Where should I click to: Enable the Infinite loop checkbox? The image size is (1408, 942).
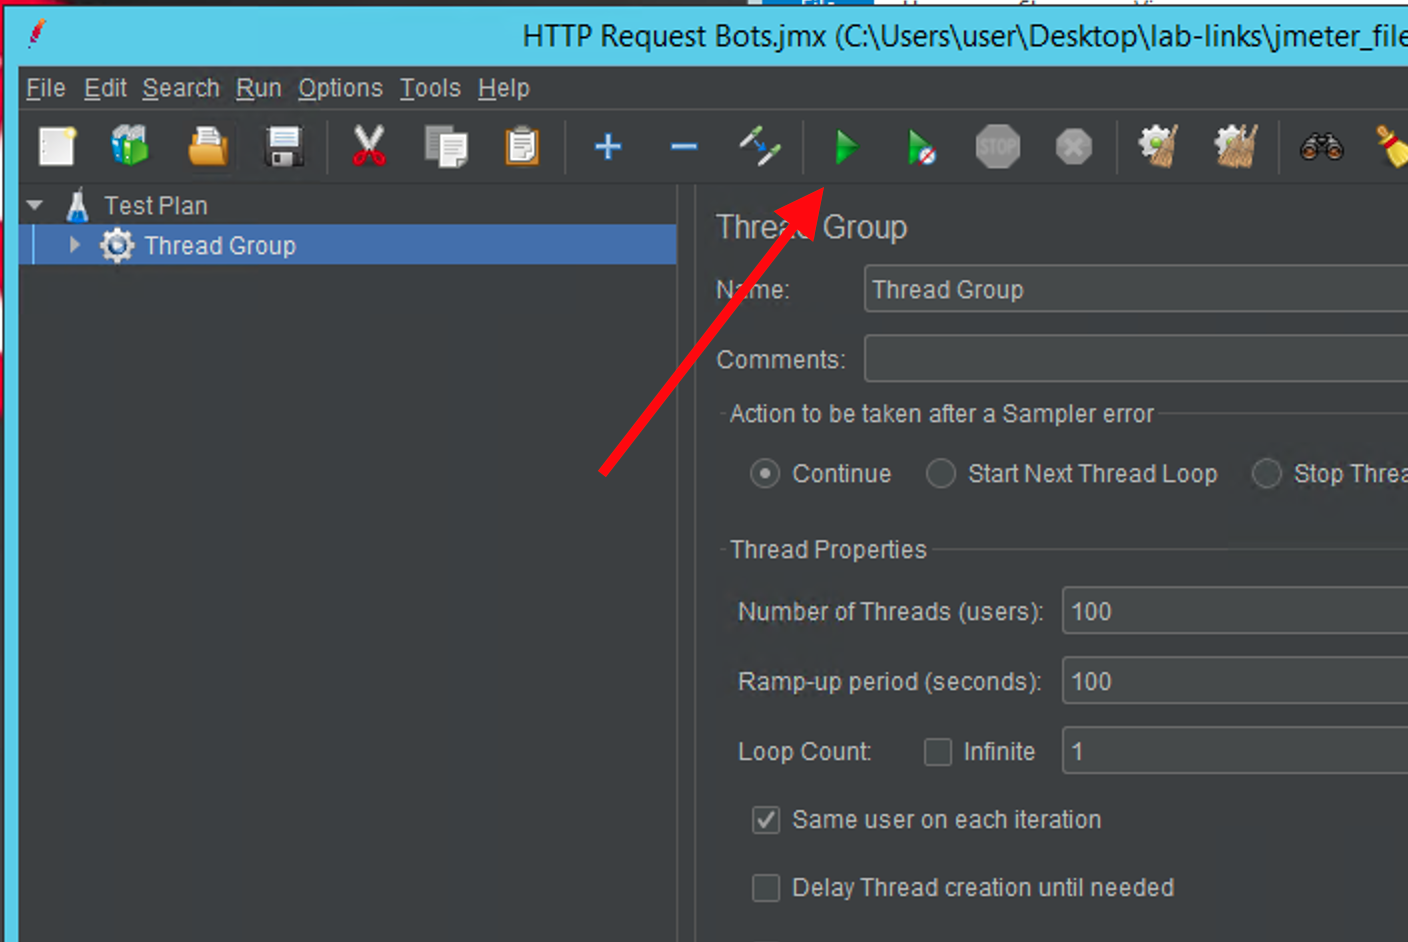pos(938,751)
